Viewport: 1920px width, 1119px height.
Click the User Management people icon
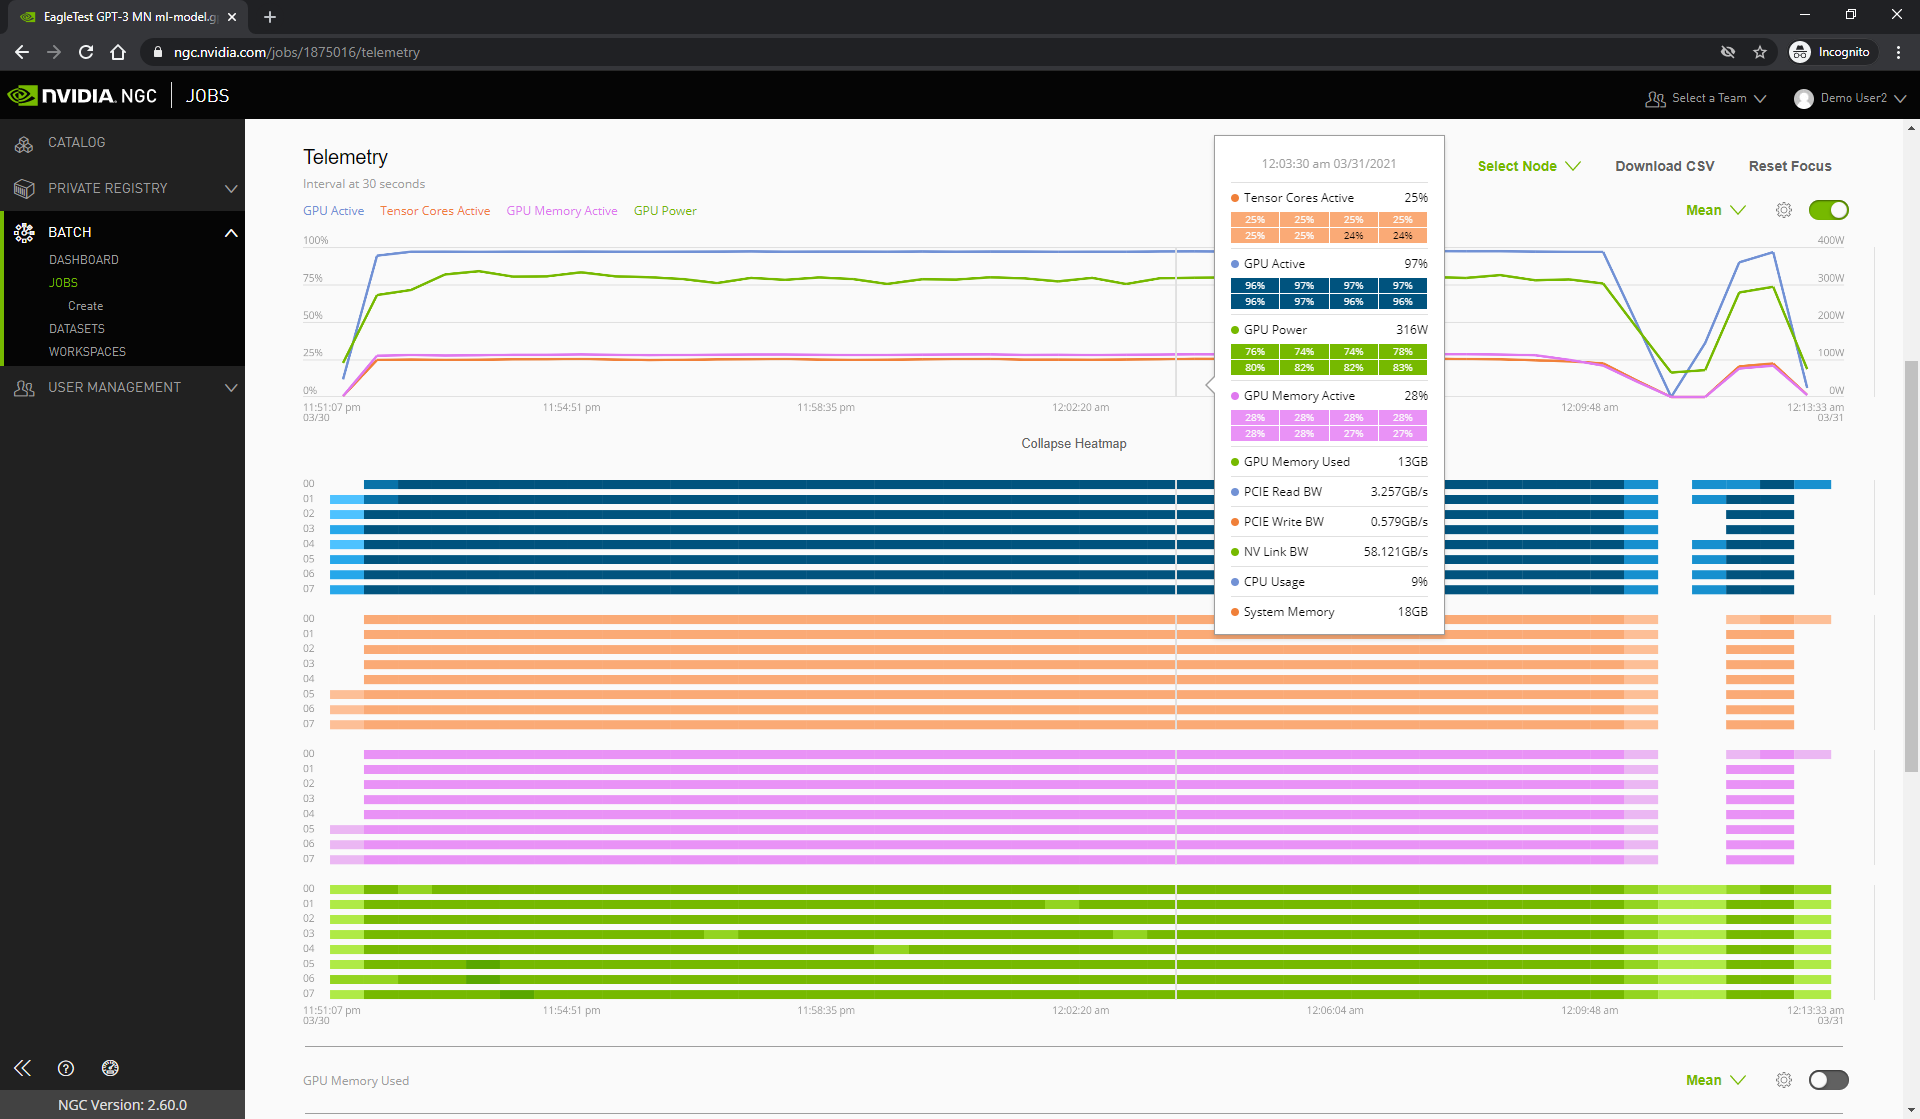(24, 388)
